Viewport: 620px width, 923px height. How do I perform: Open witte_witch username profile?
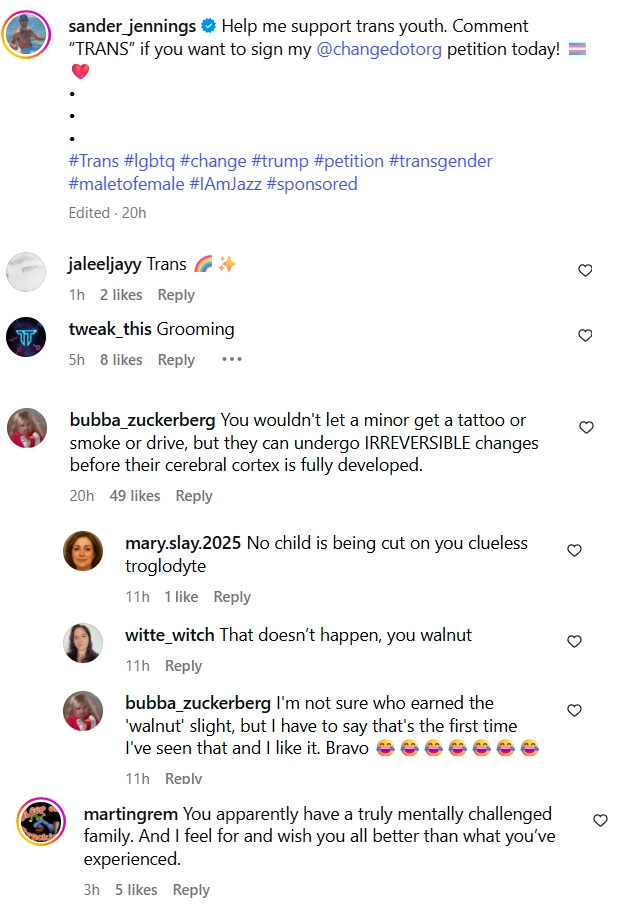(x=170, y=635)
